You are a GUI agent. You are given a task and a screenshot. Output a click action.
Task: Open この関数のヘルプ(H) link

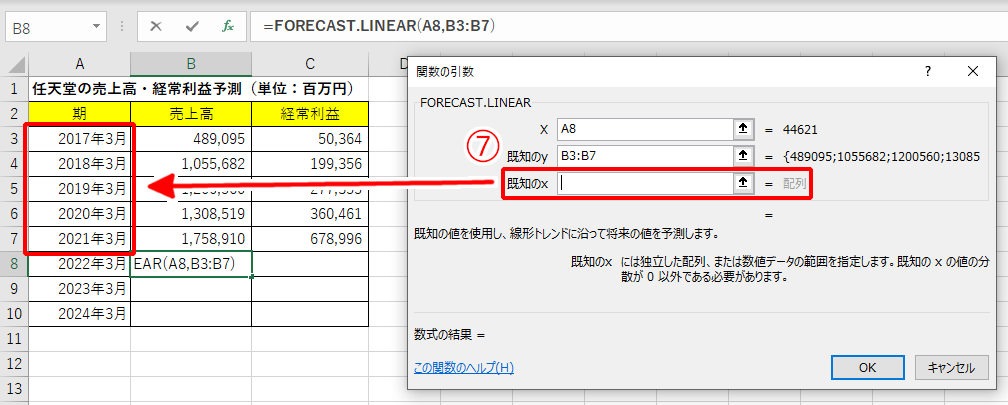pyautogui.click(x=464, y=368)
